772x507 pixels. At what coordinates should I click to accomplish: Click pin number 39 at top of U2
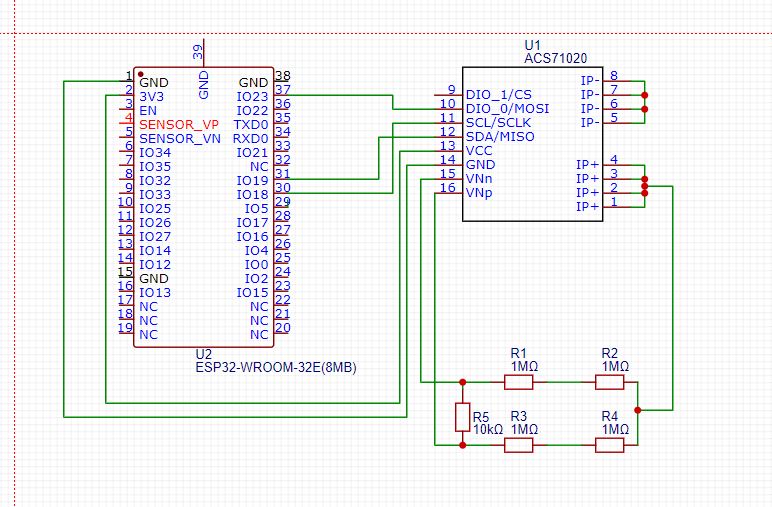coord(197,52)
